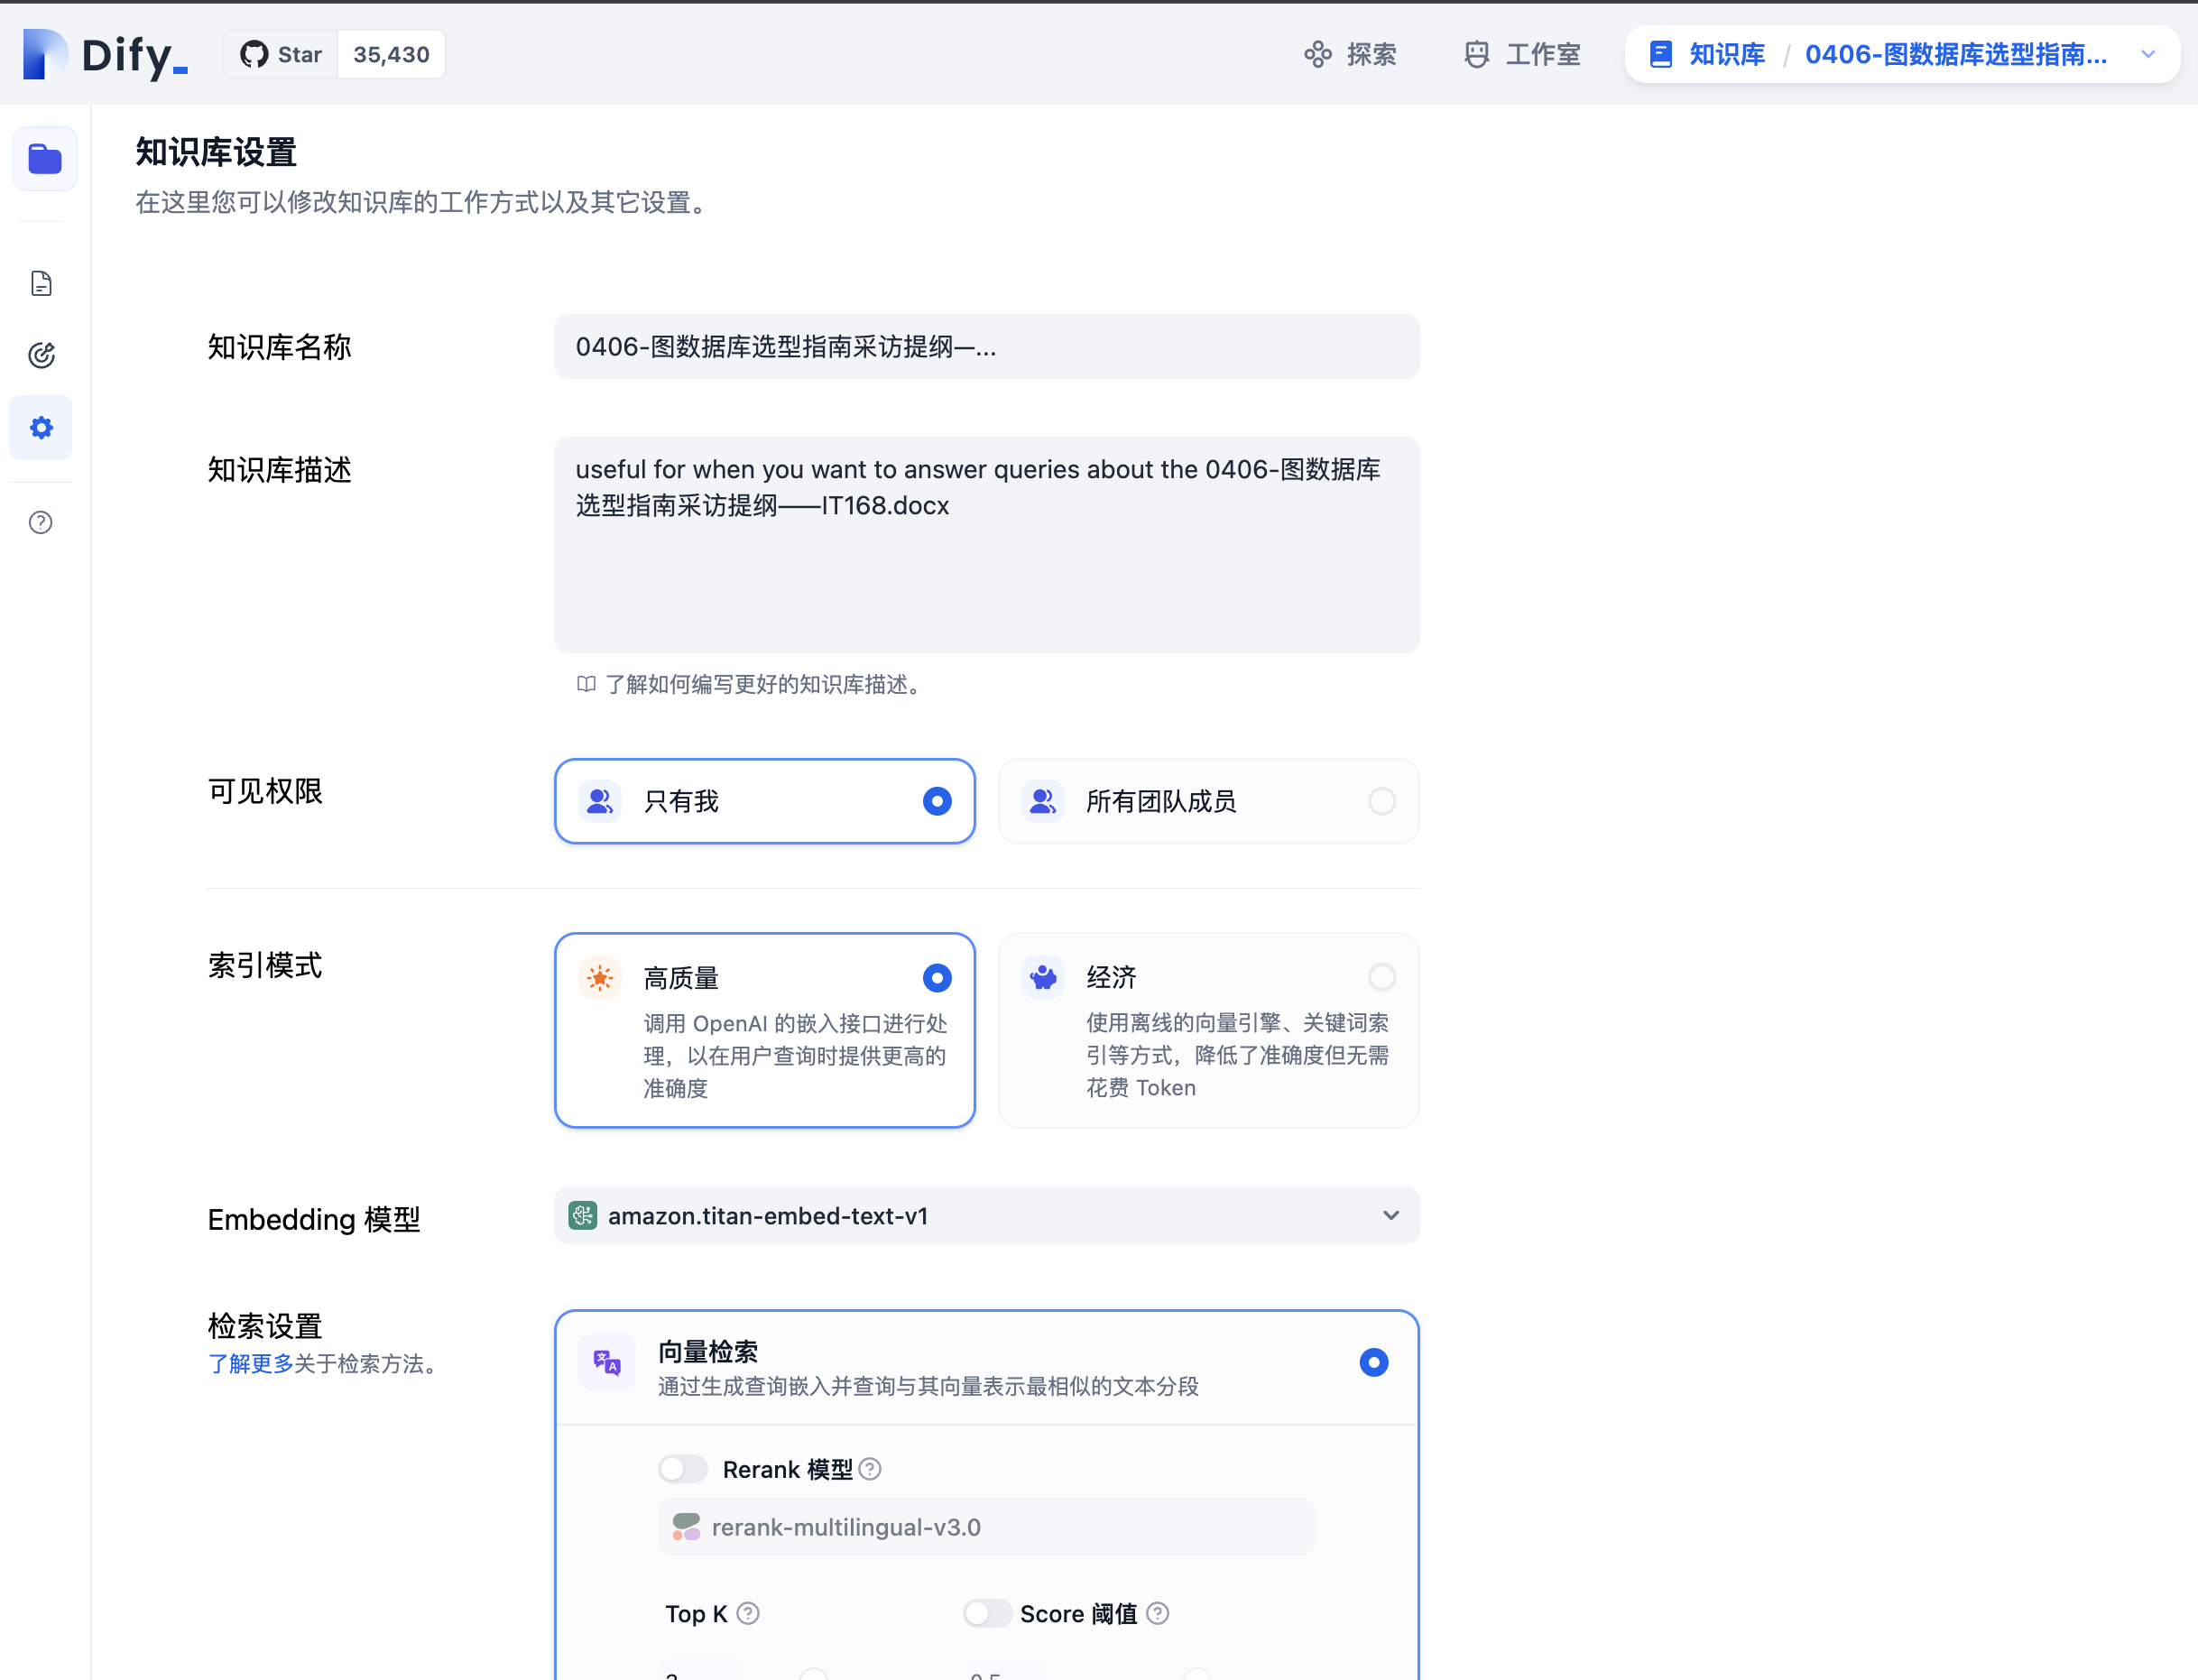Switch to the 工作室 tab
2198x1680 pixels.
click(1522, 55)
